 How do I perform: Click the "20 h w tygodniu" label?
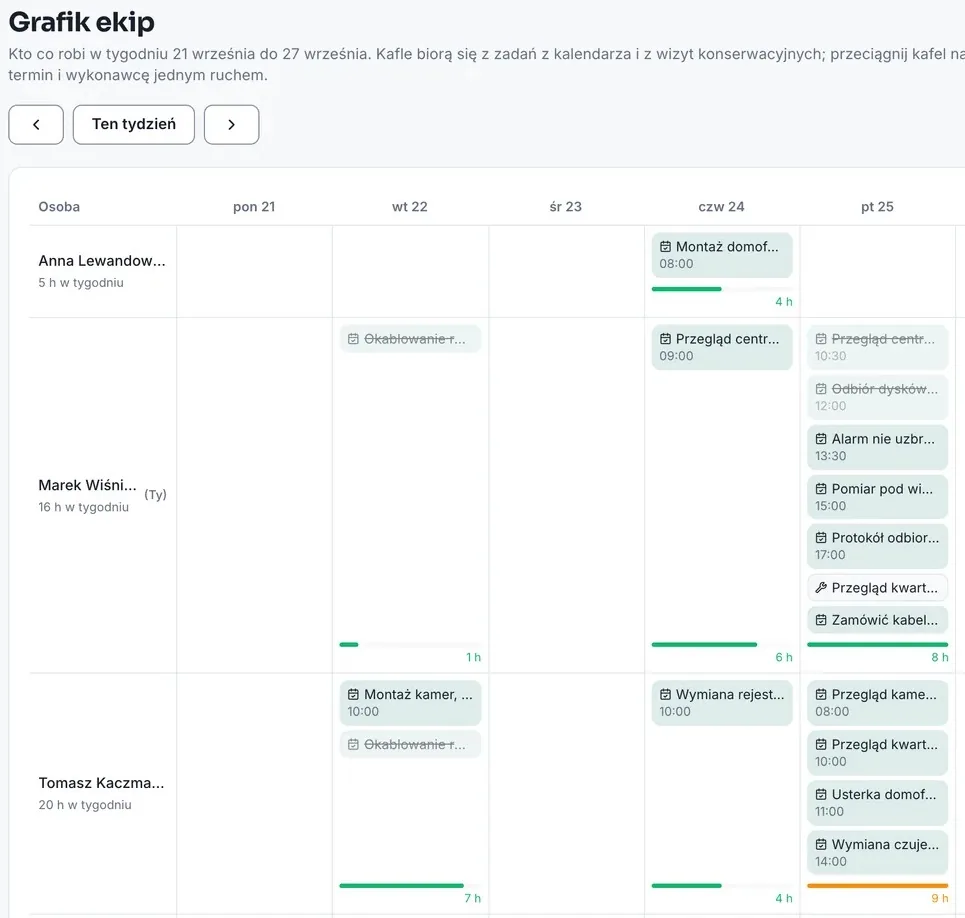85,805
